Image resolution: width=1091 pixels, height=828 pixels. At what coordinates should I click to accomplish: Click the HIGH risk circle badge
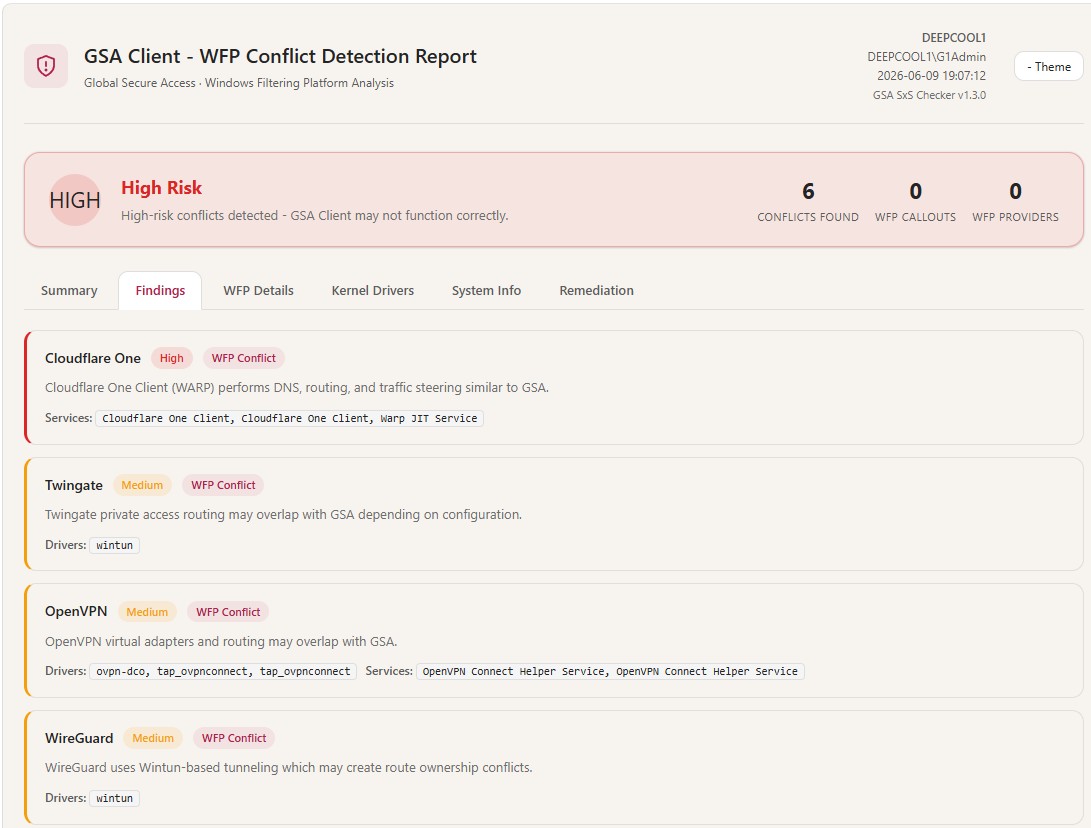click(x=75, y=200)
